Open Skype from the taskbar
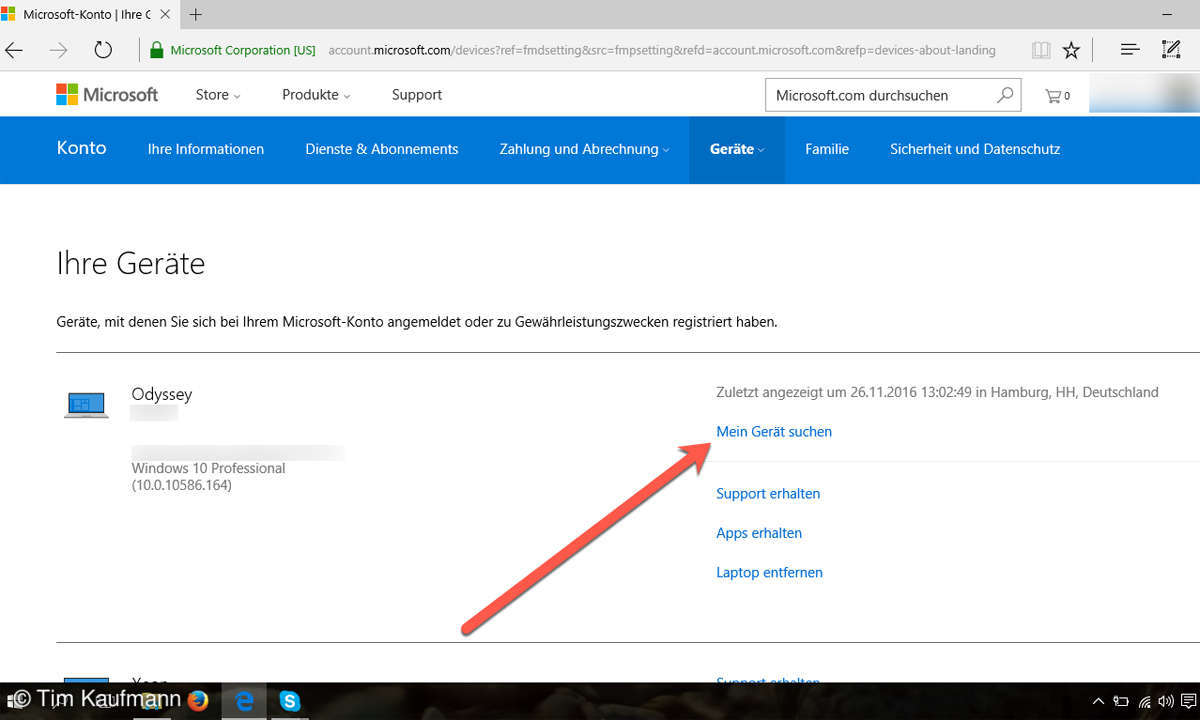 290,700
